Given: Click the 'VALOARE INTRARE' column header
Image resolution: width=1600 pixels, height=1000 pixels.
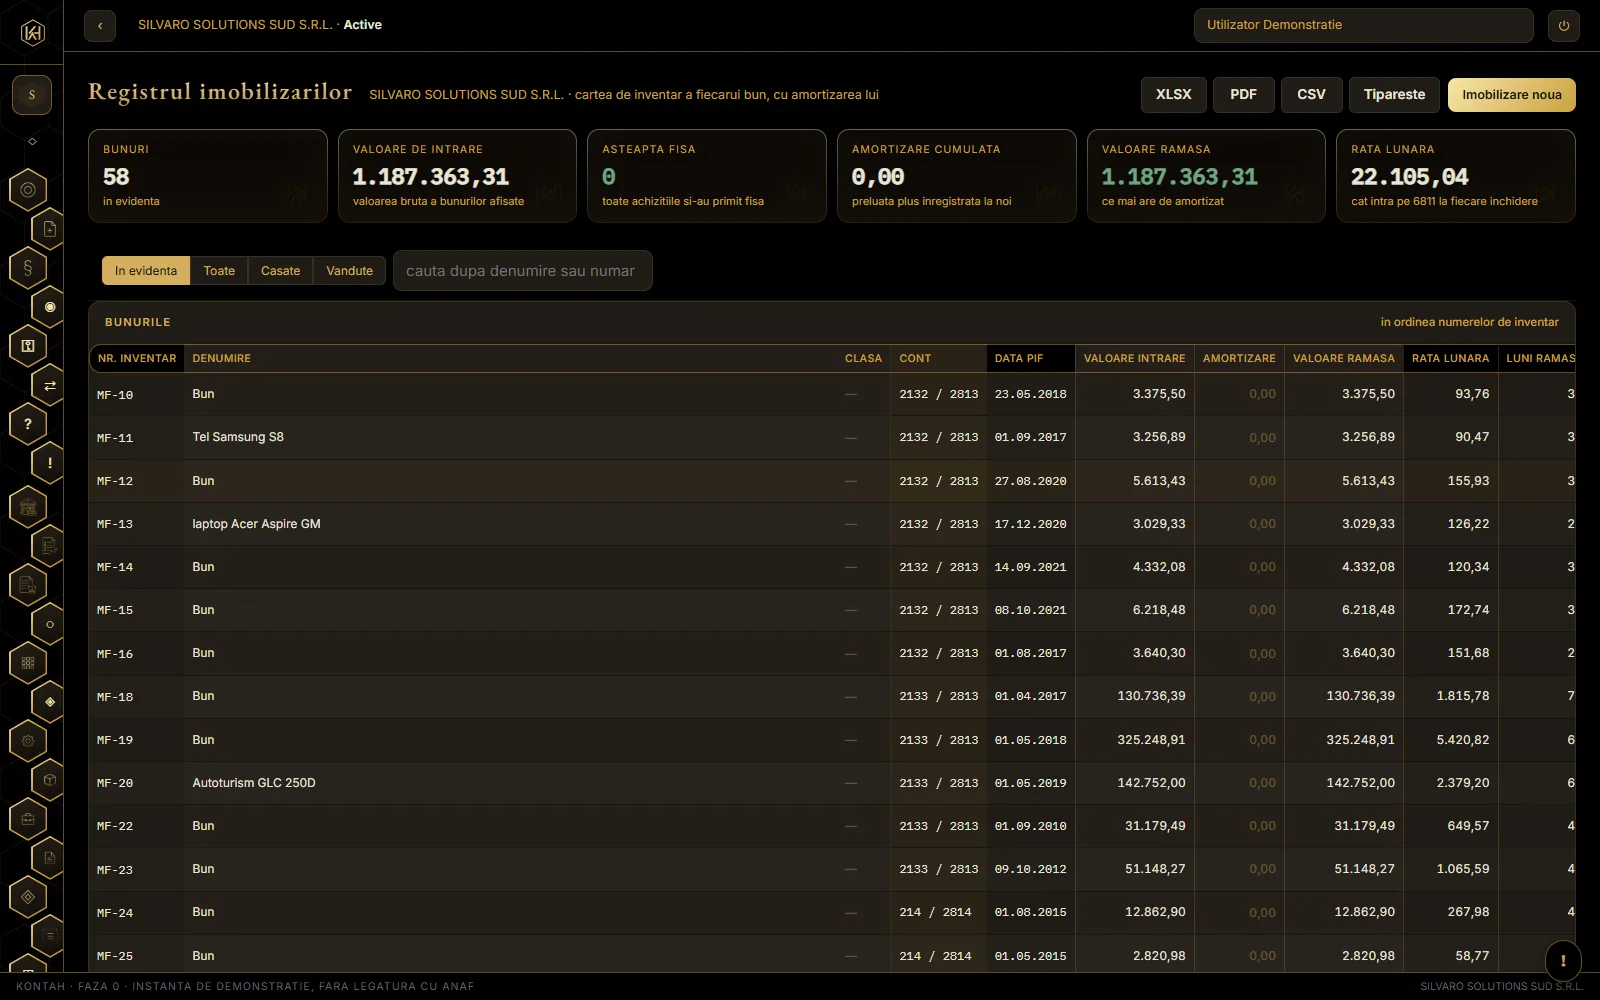Looking at the screenshot, I should [1135, 358].
